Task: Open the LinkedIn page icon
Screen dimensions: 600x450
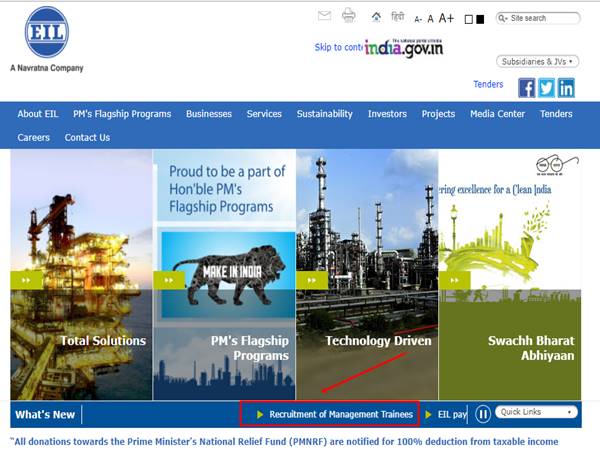Action: tap(566, 88)
